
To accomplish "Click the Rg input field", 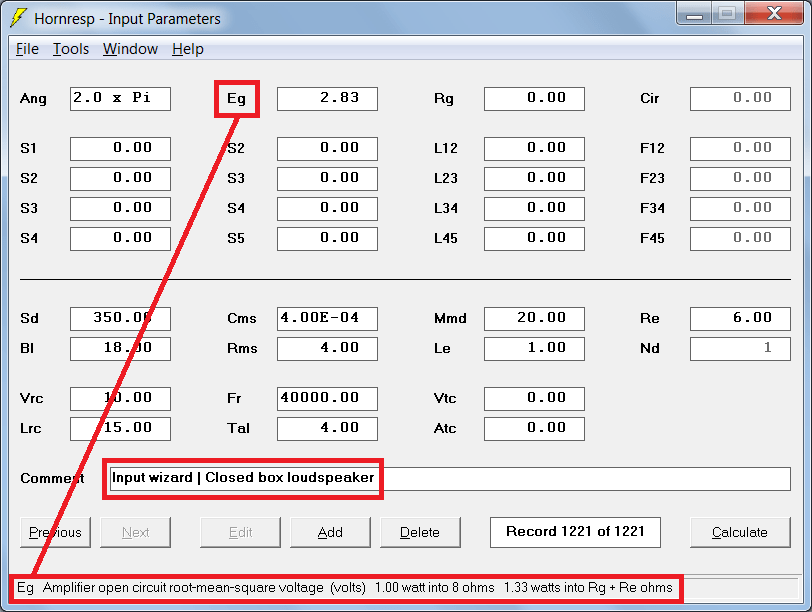I will (534, 98).
